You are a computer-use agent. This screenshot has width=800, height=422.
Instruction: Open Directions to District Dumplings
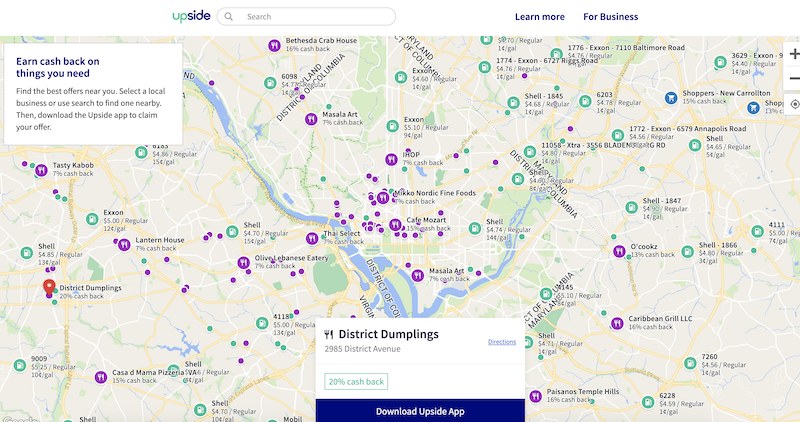[502, 342]
